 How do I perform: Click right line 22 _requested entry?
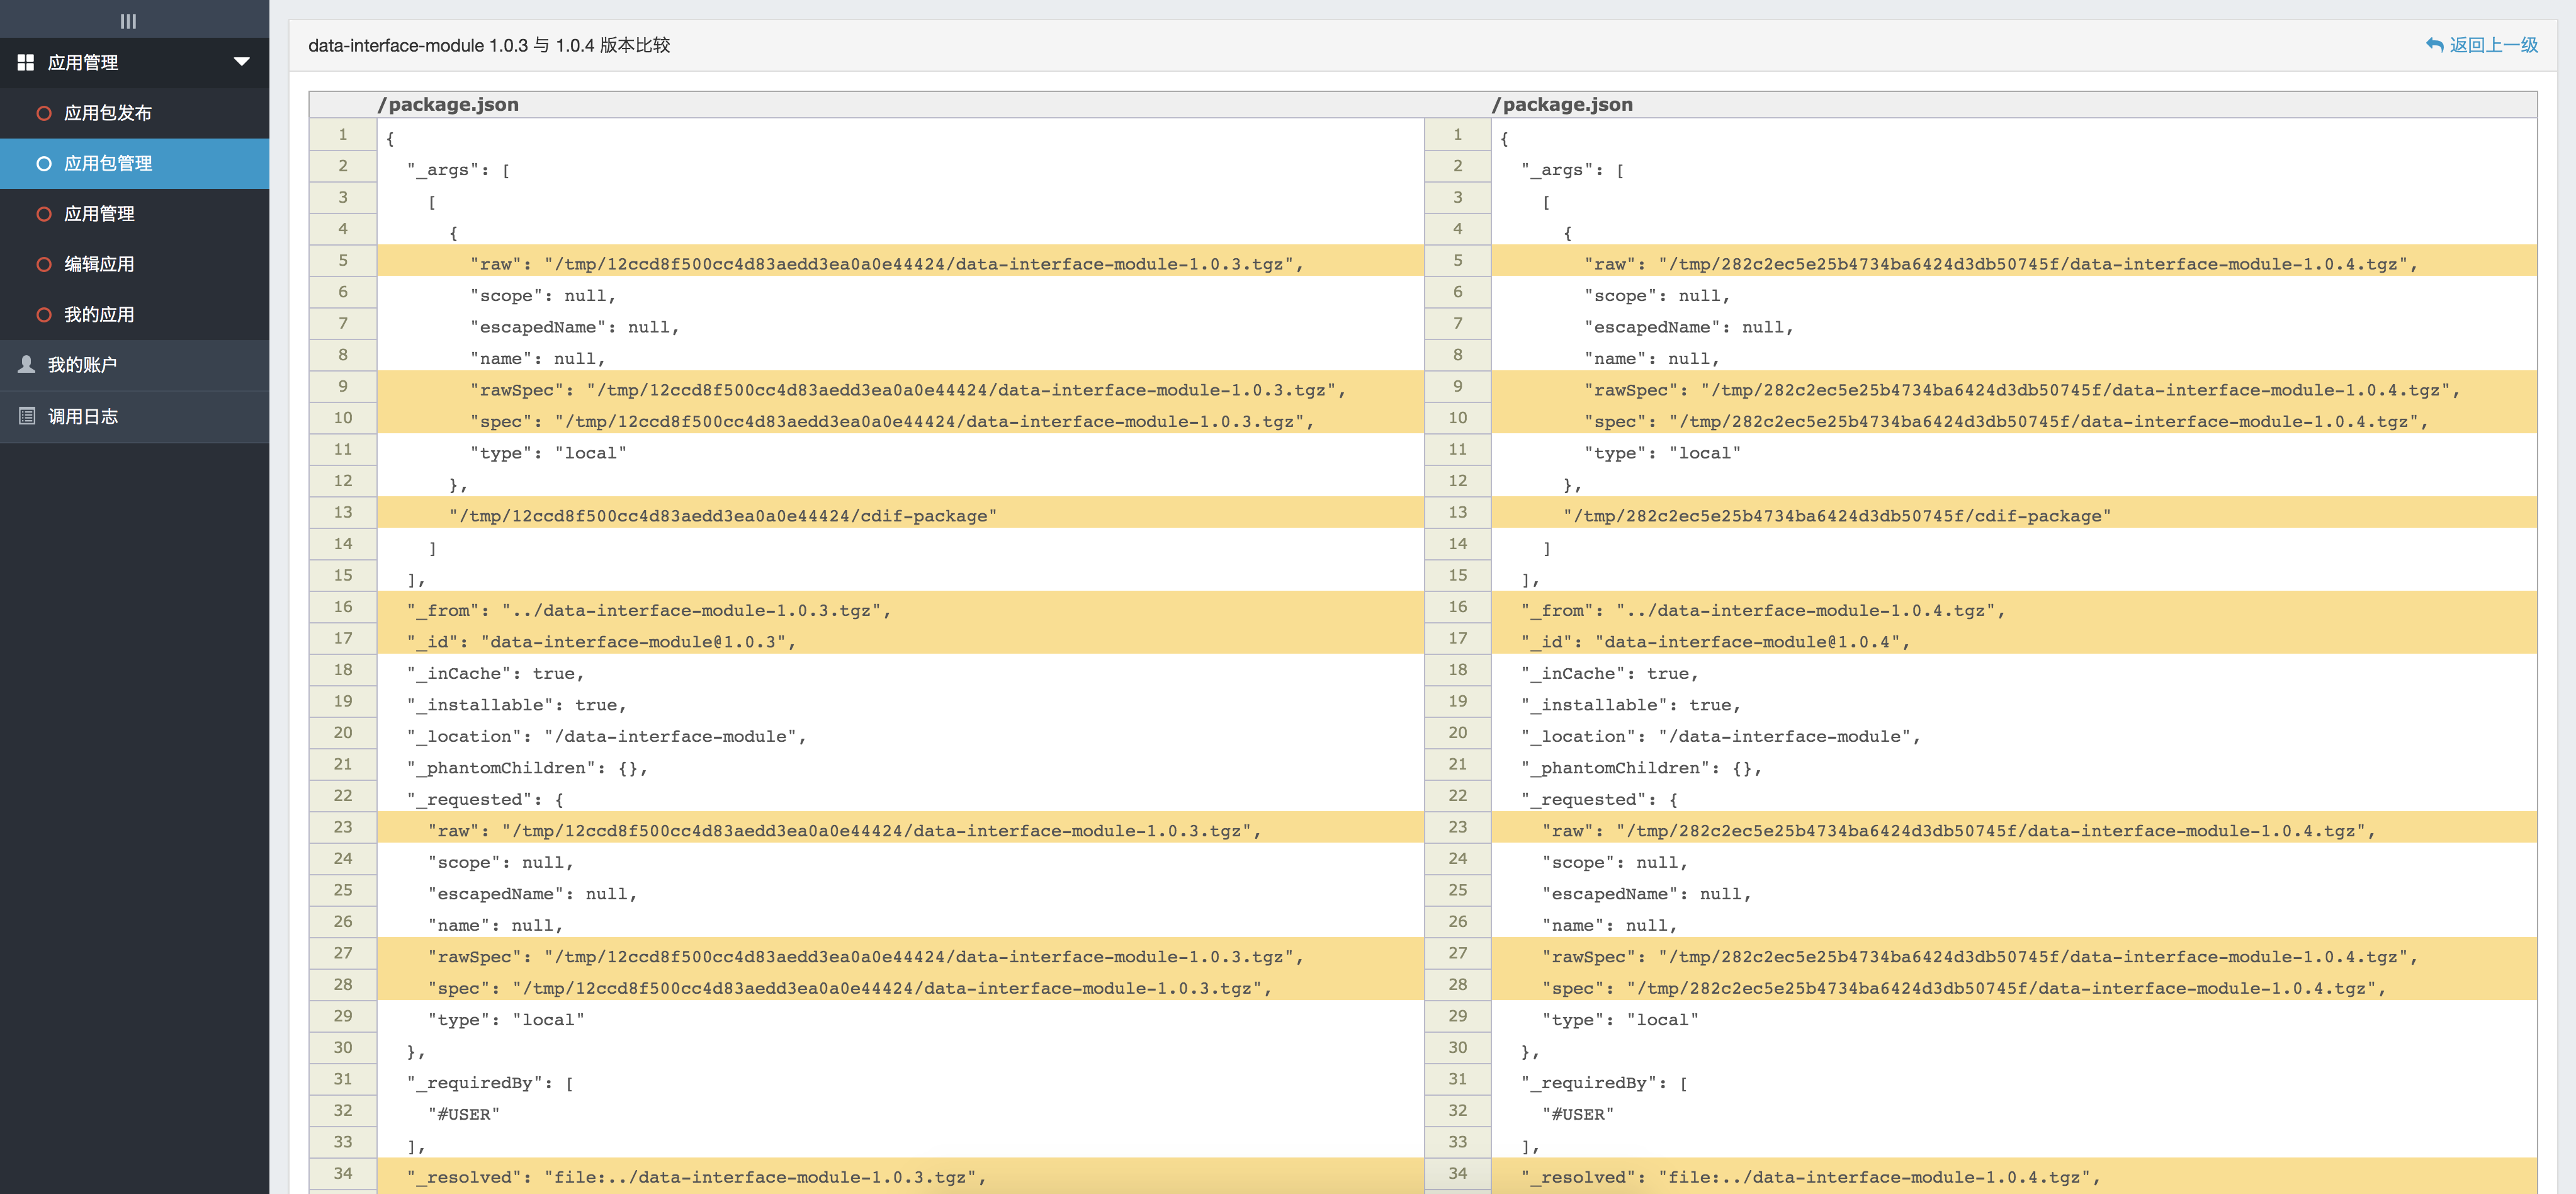click(x=1600, y=799)
